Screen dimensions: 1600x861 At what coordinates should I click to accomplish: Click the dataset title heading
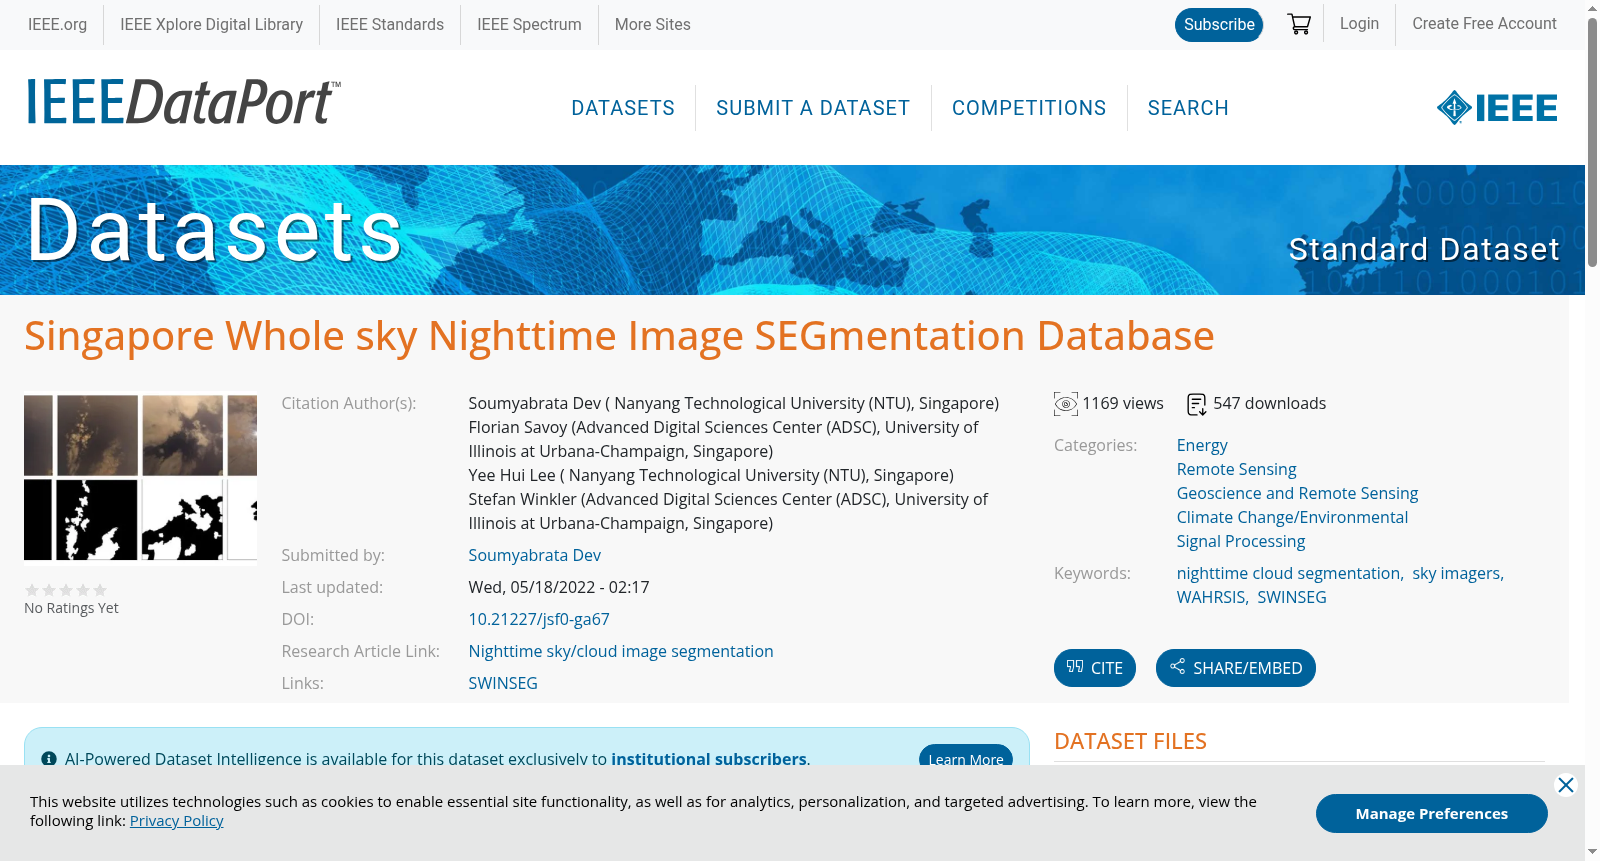point(619,336)
